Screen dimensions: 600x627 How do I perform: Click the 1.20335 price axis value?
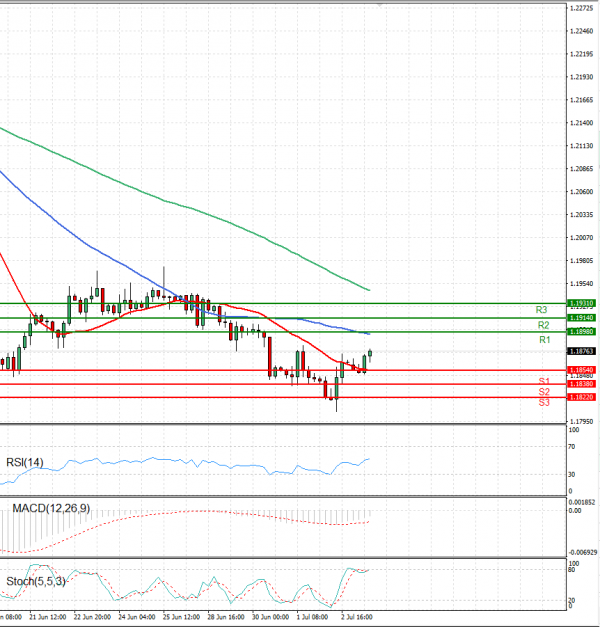[582, 215]
